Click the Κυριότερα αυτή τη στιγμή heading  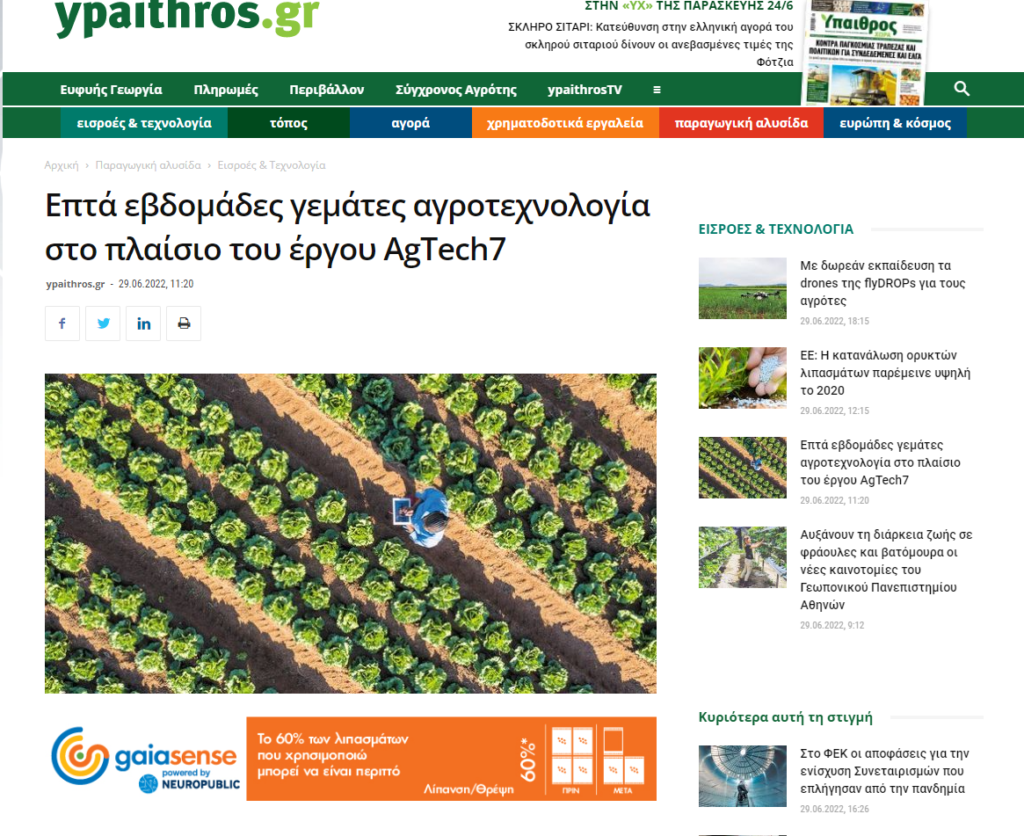(x=786, y=717)
